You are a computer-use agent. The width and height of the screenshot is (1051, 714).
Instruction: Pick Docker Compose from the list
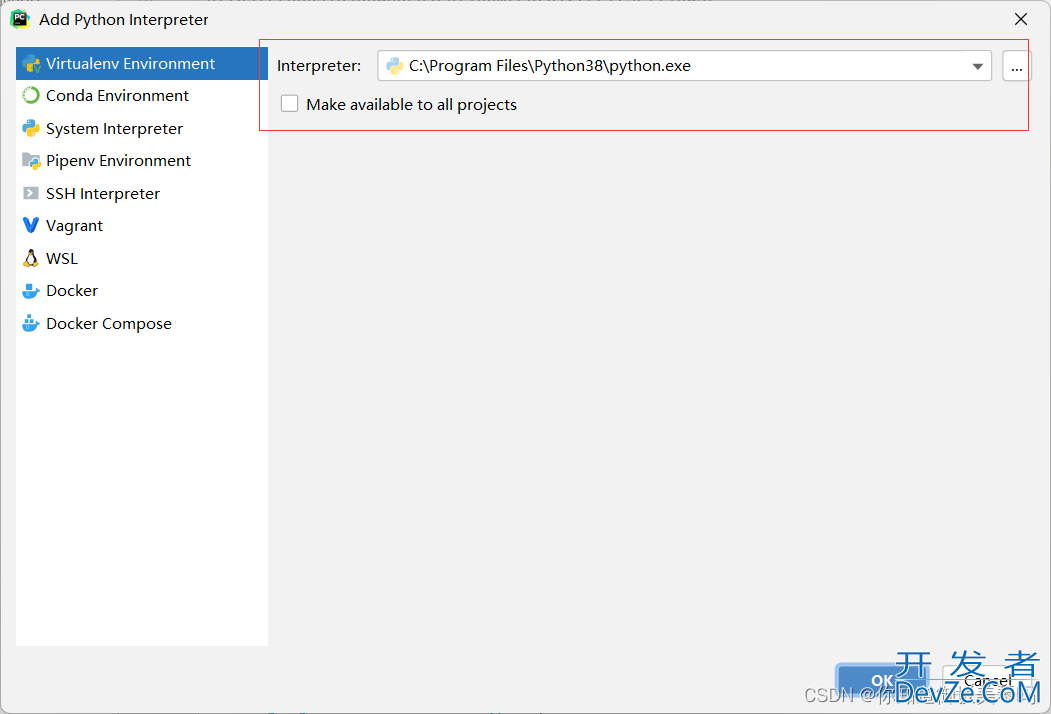click(x=142, y=324)
